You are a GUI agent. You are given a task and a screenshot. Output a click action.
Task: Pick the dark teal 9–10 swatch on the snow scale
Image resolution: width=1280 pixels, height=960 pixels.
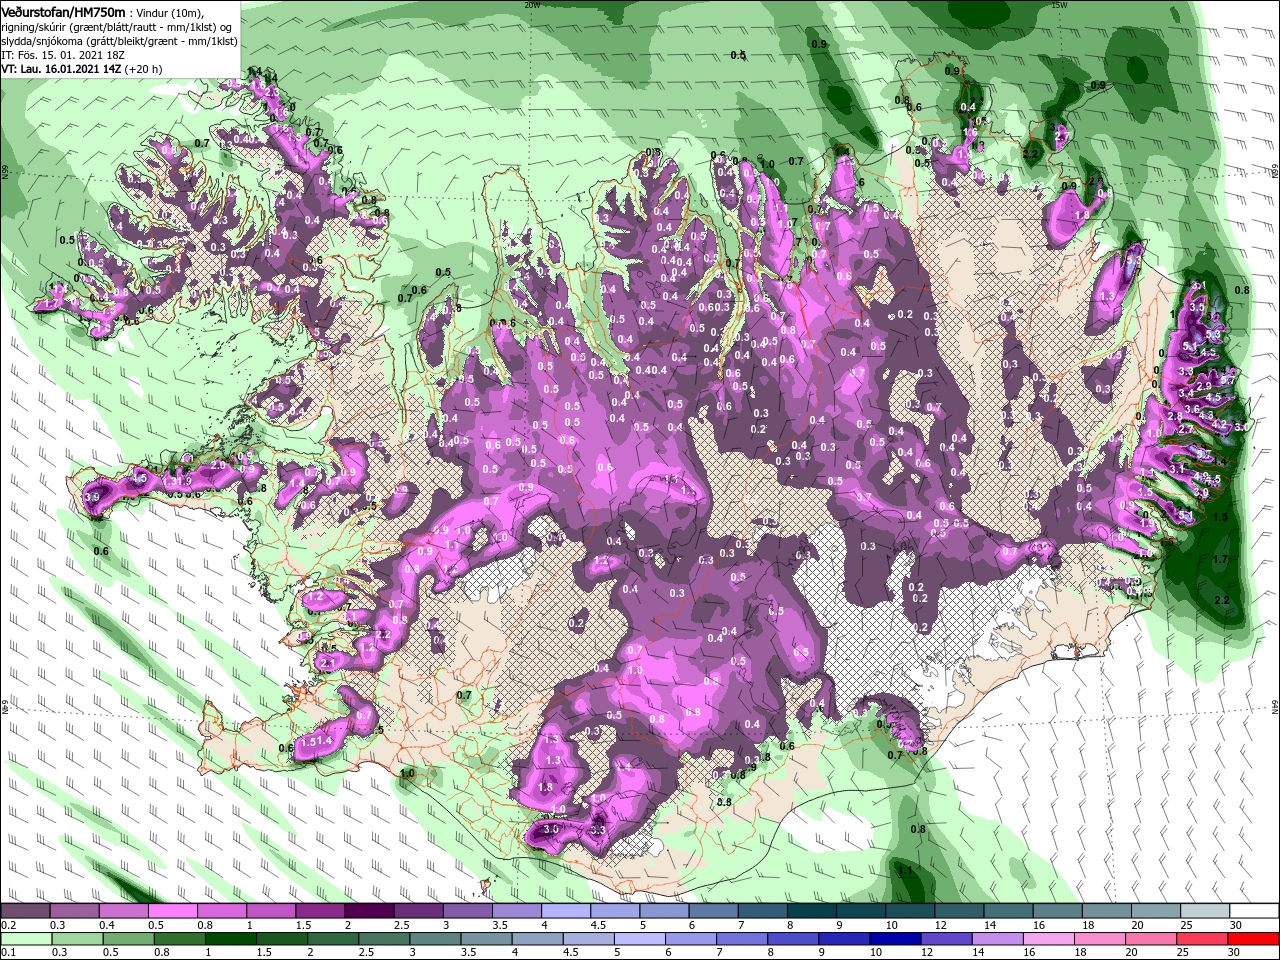861,911
